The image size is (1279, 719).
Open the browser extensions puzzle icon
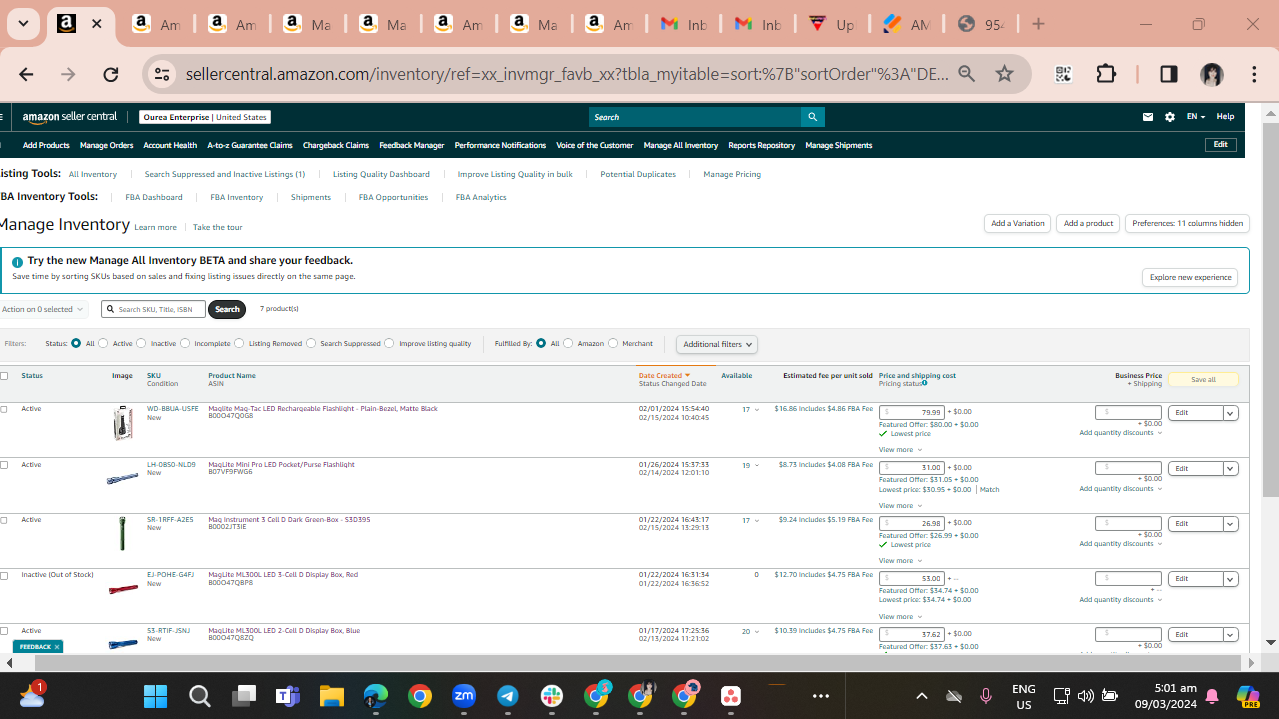1106,74
